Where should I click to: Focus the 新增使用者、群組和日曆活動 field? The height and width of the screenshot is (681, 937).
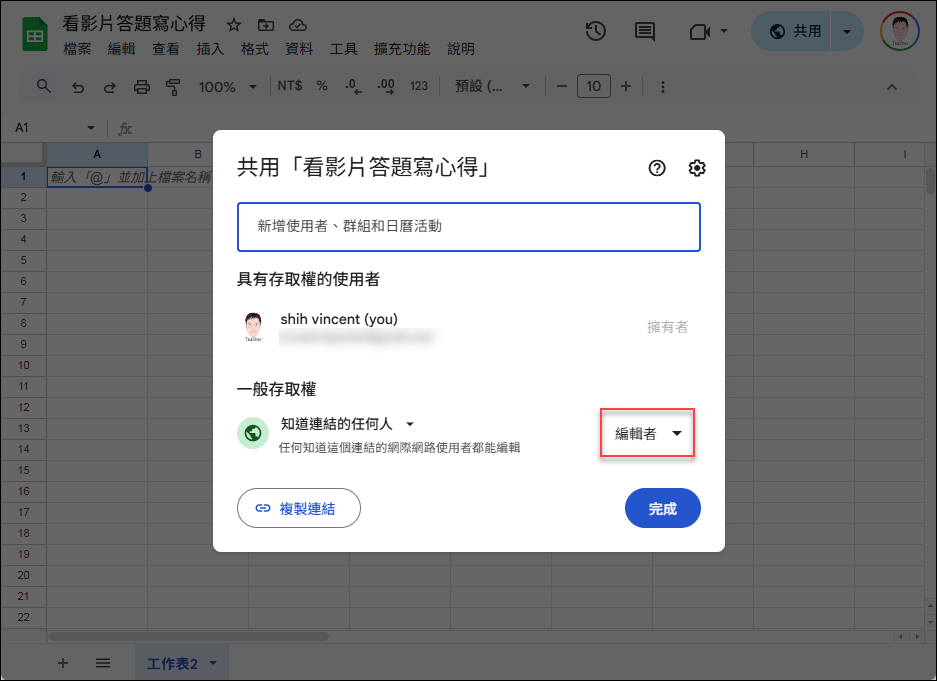pyautogui.click(x=468, y=226)
